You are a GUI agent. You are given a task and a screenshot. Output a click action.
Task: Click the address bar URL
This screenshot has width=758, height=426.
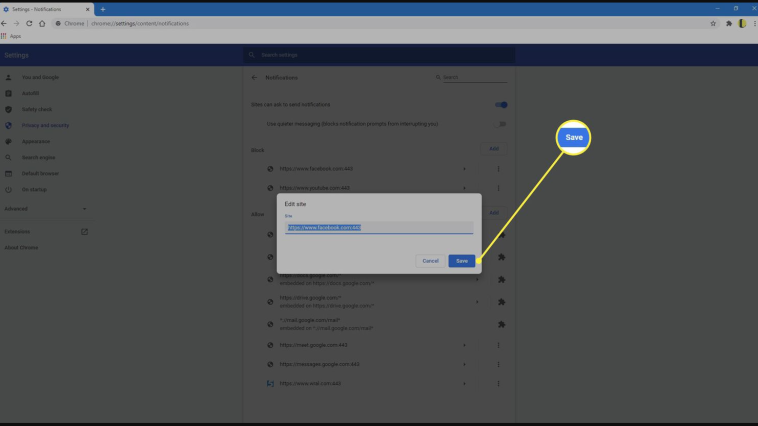tap(140, 23)
